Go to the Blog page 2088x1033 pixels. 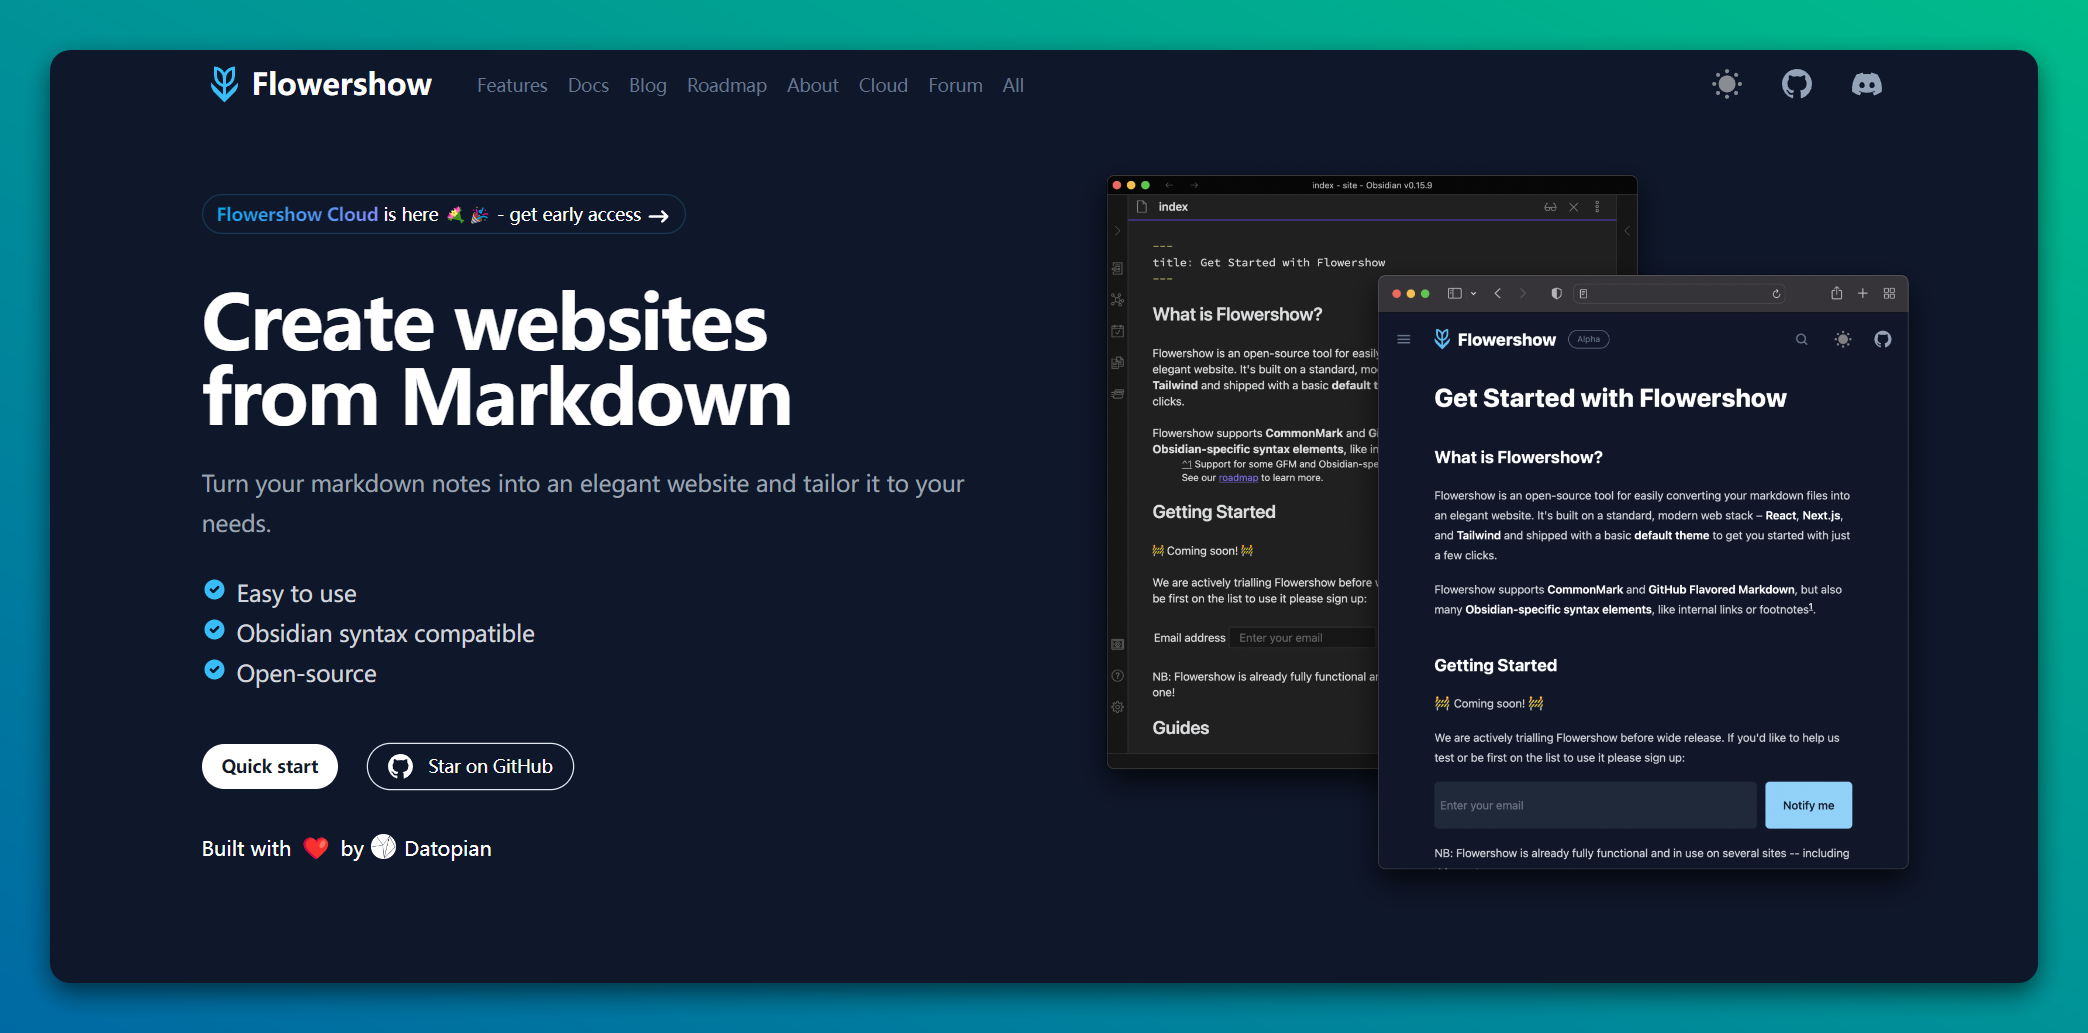click(x=648, y=85)
